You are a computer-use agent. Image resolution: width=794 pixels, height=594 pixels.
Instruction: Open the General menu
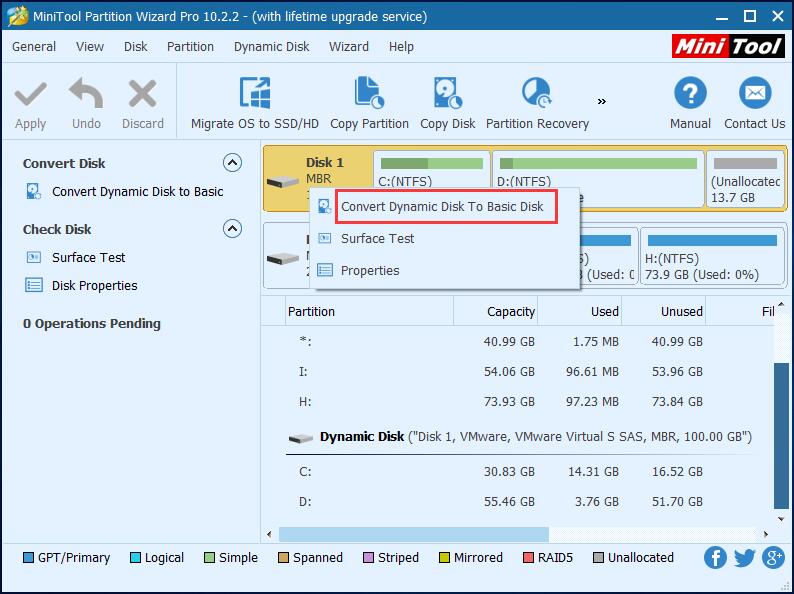[34, 47]
